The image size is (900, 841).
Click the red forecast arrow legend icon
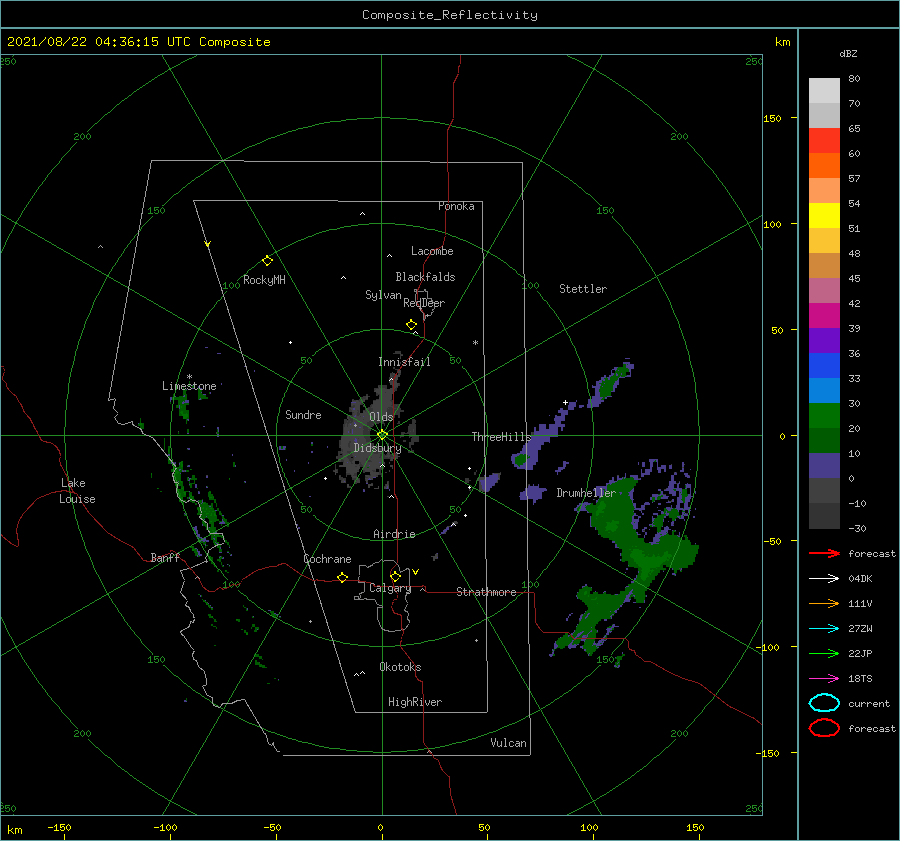824,553
